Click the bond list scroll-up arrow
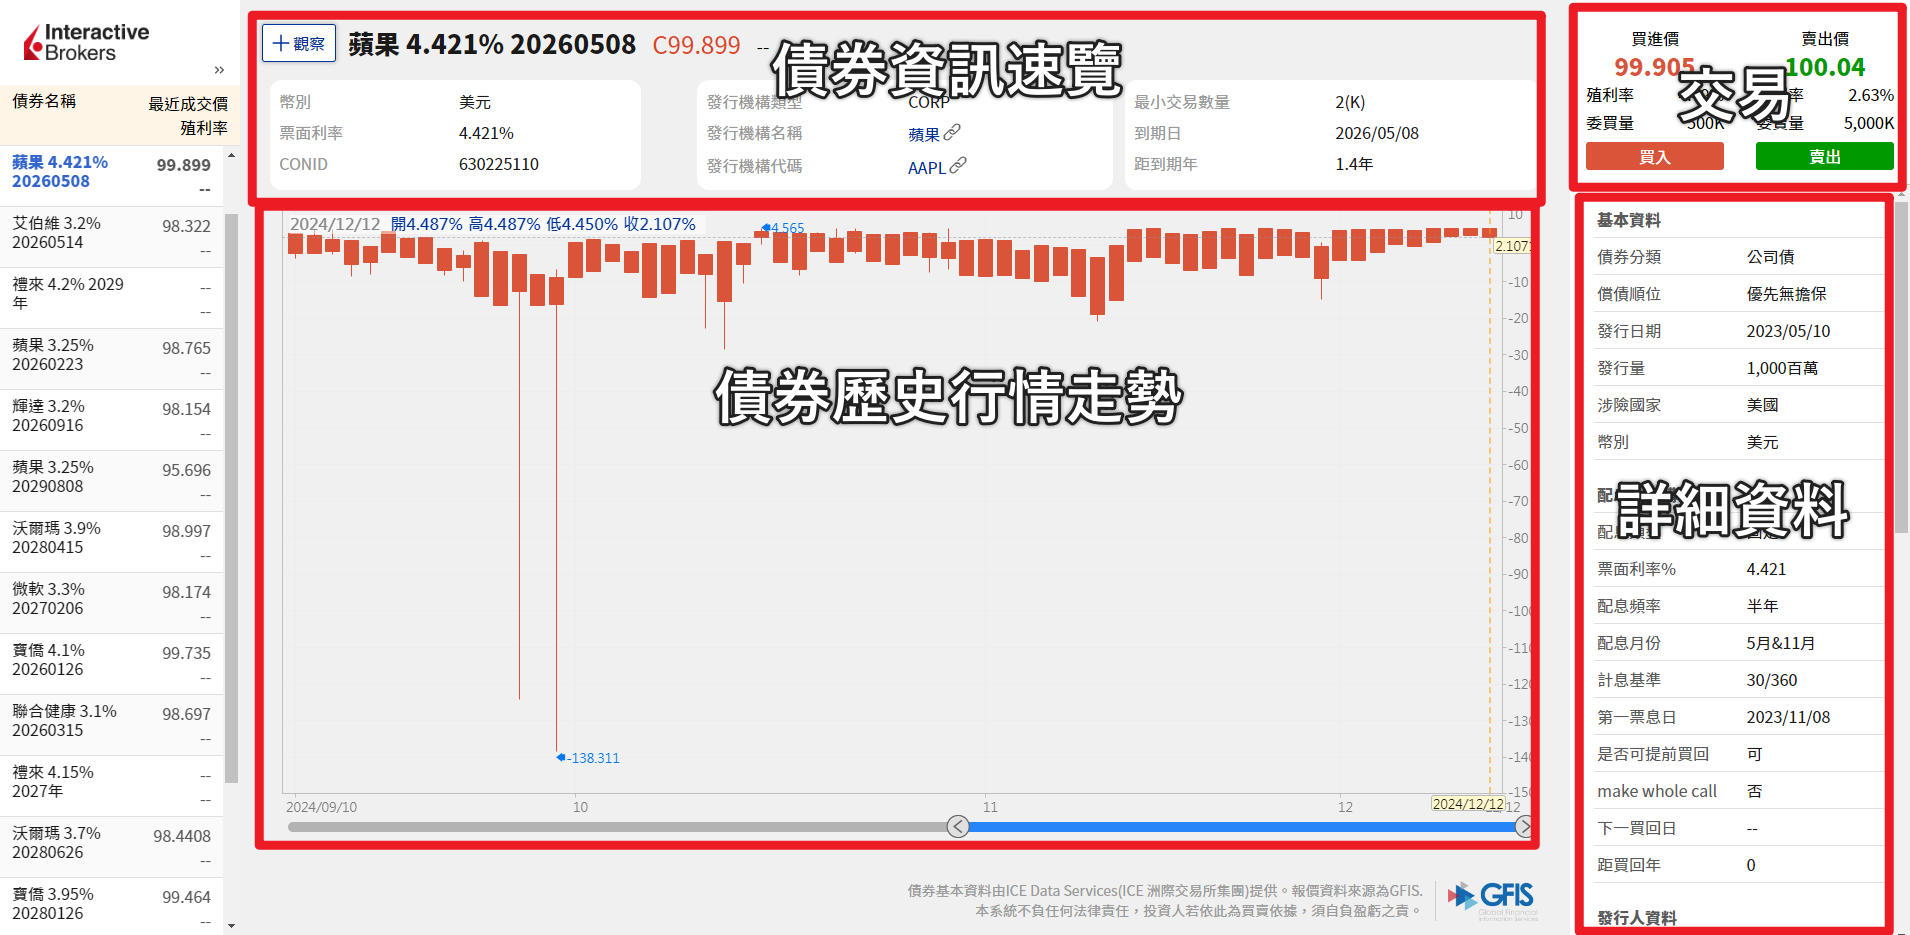This screenshot has height=935, width=1910. [231, 156]
